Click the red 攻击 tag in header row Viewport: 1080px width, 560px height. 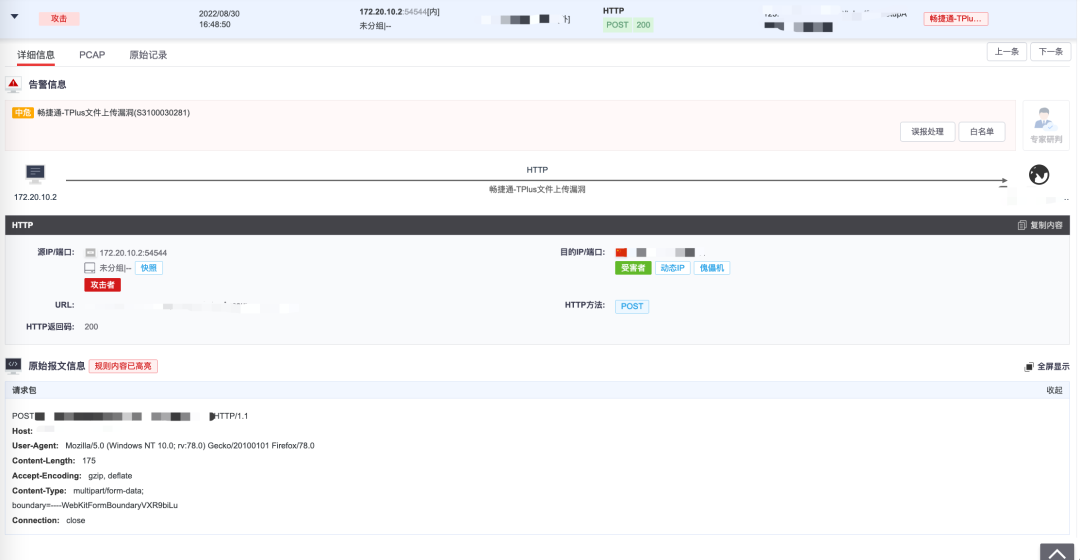[x=59, y=19]
